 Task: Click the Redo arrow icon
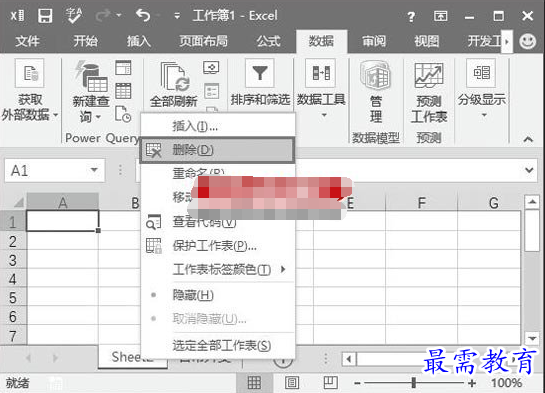click(104, 15)
